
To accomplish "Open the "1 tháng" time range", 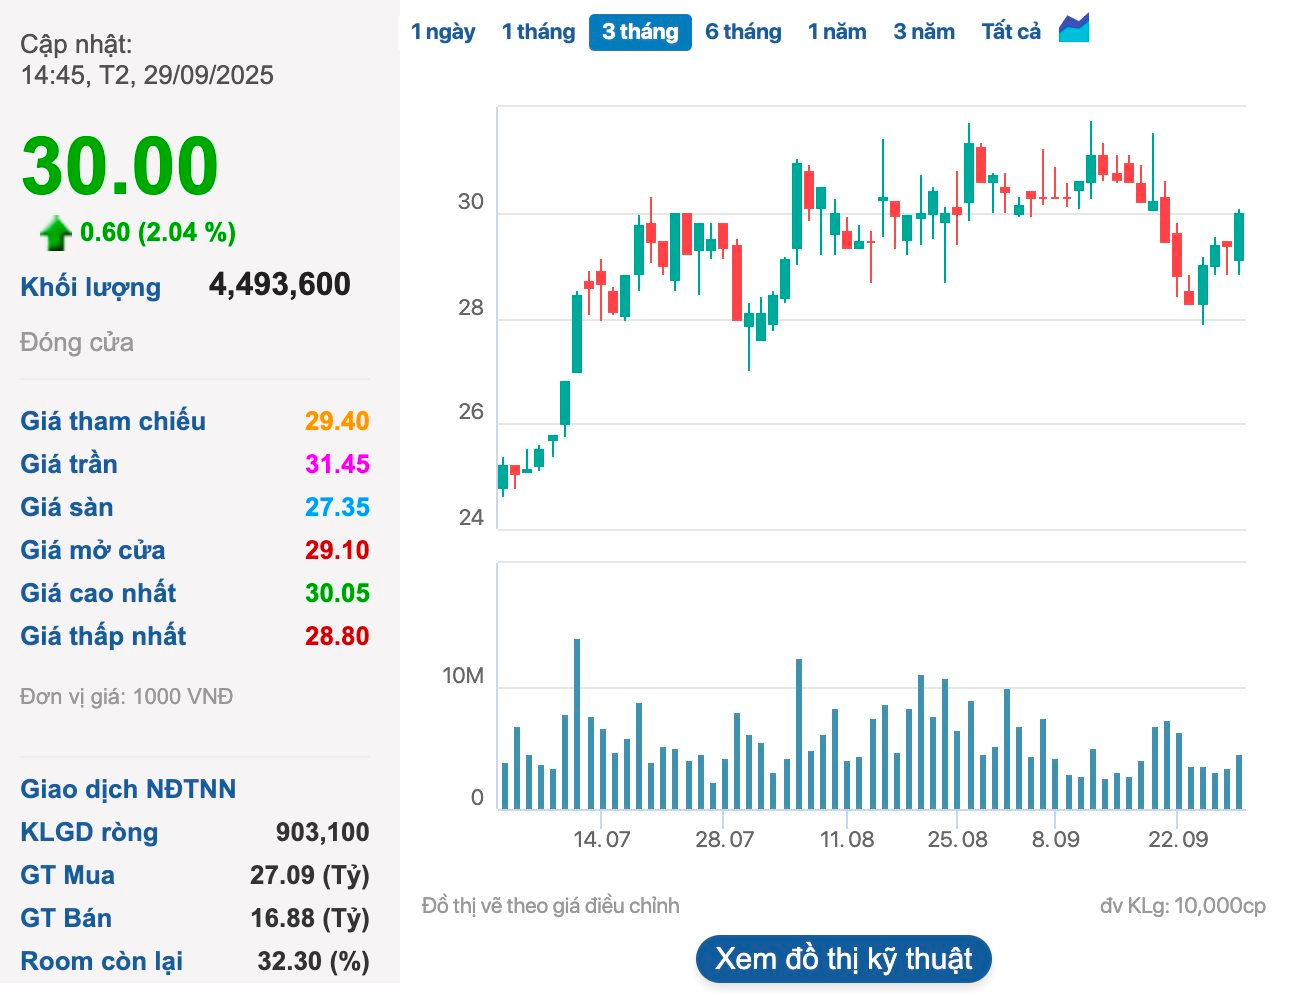I will (x=537, y=31).
